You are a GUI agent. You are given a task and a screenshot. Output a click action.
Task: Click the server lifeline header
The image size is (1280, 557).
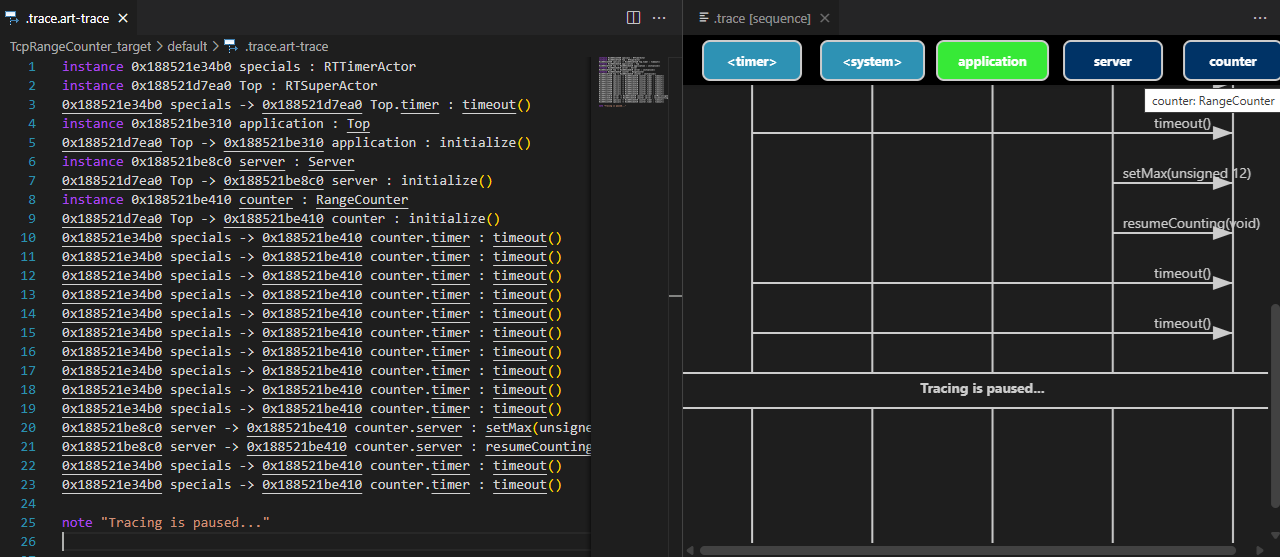coord(1112,61)
